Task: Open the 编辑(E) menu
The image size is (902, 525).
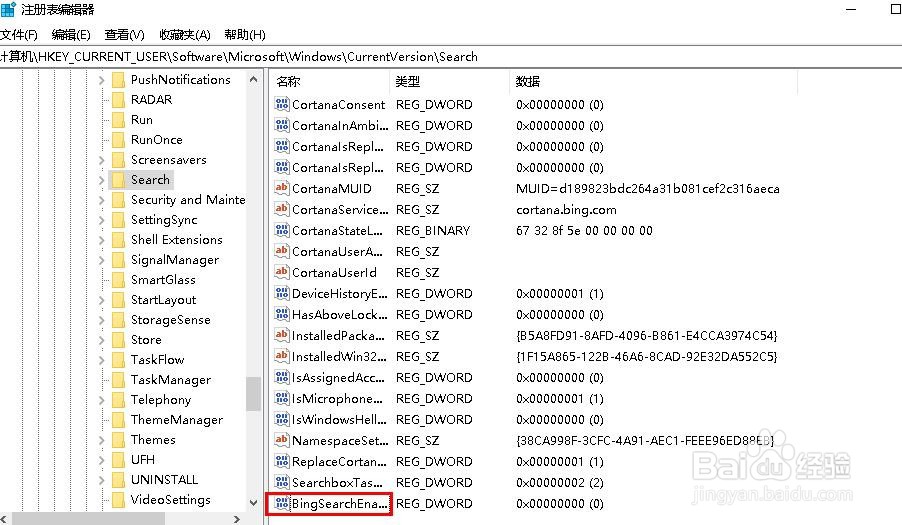Action: pyautogui.click(x=71, y=35)
